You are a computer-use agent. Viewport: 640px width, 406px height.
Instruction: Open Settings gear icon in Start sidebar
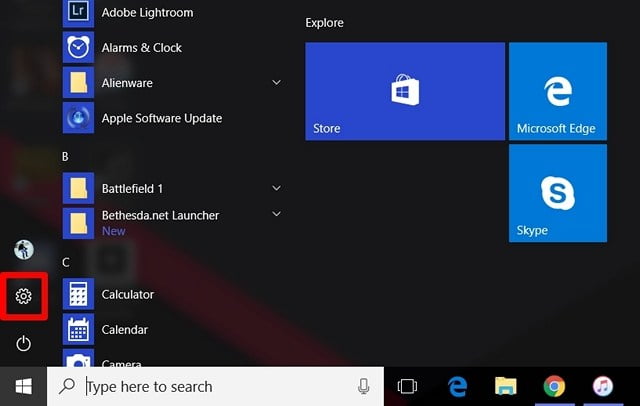pyautogui.click(x=24, y=296)
